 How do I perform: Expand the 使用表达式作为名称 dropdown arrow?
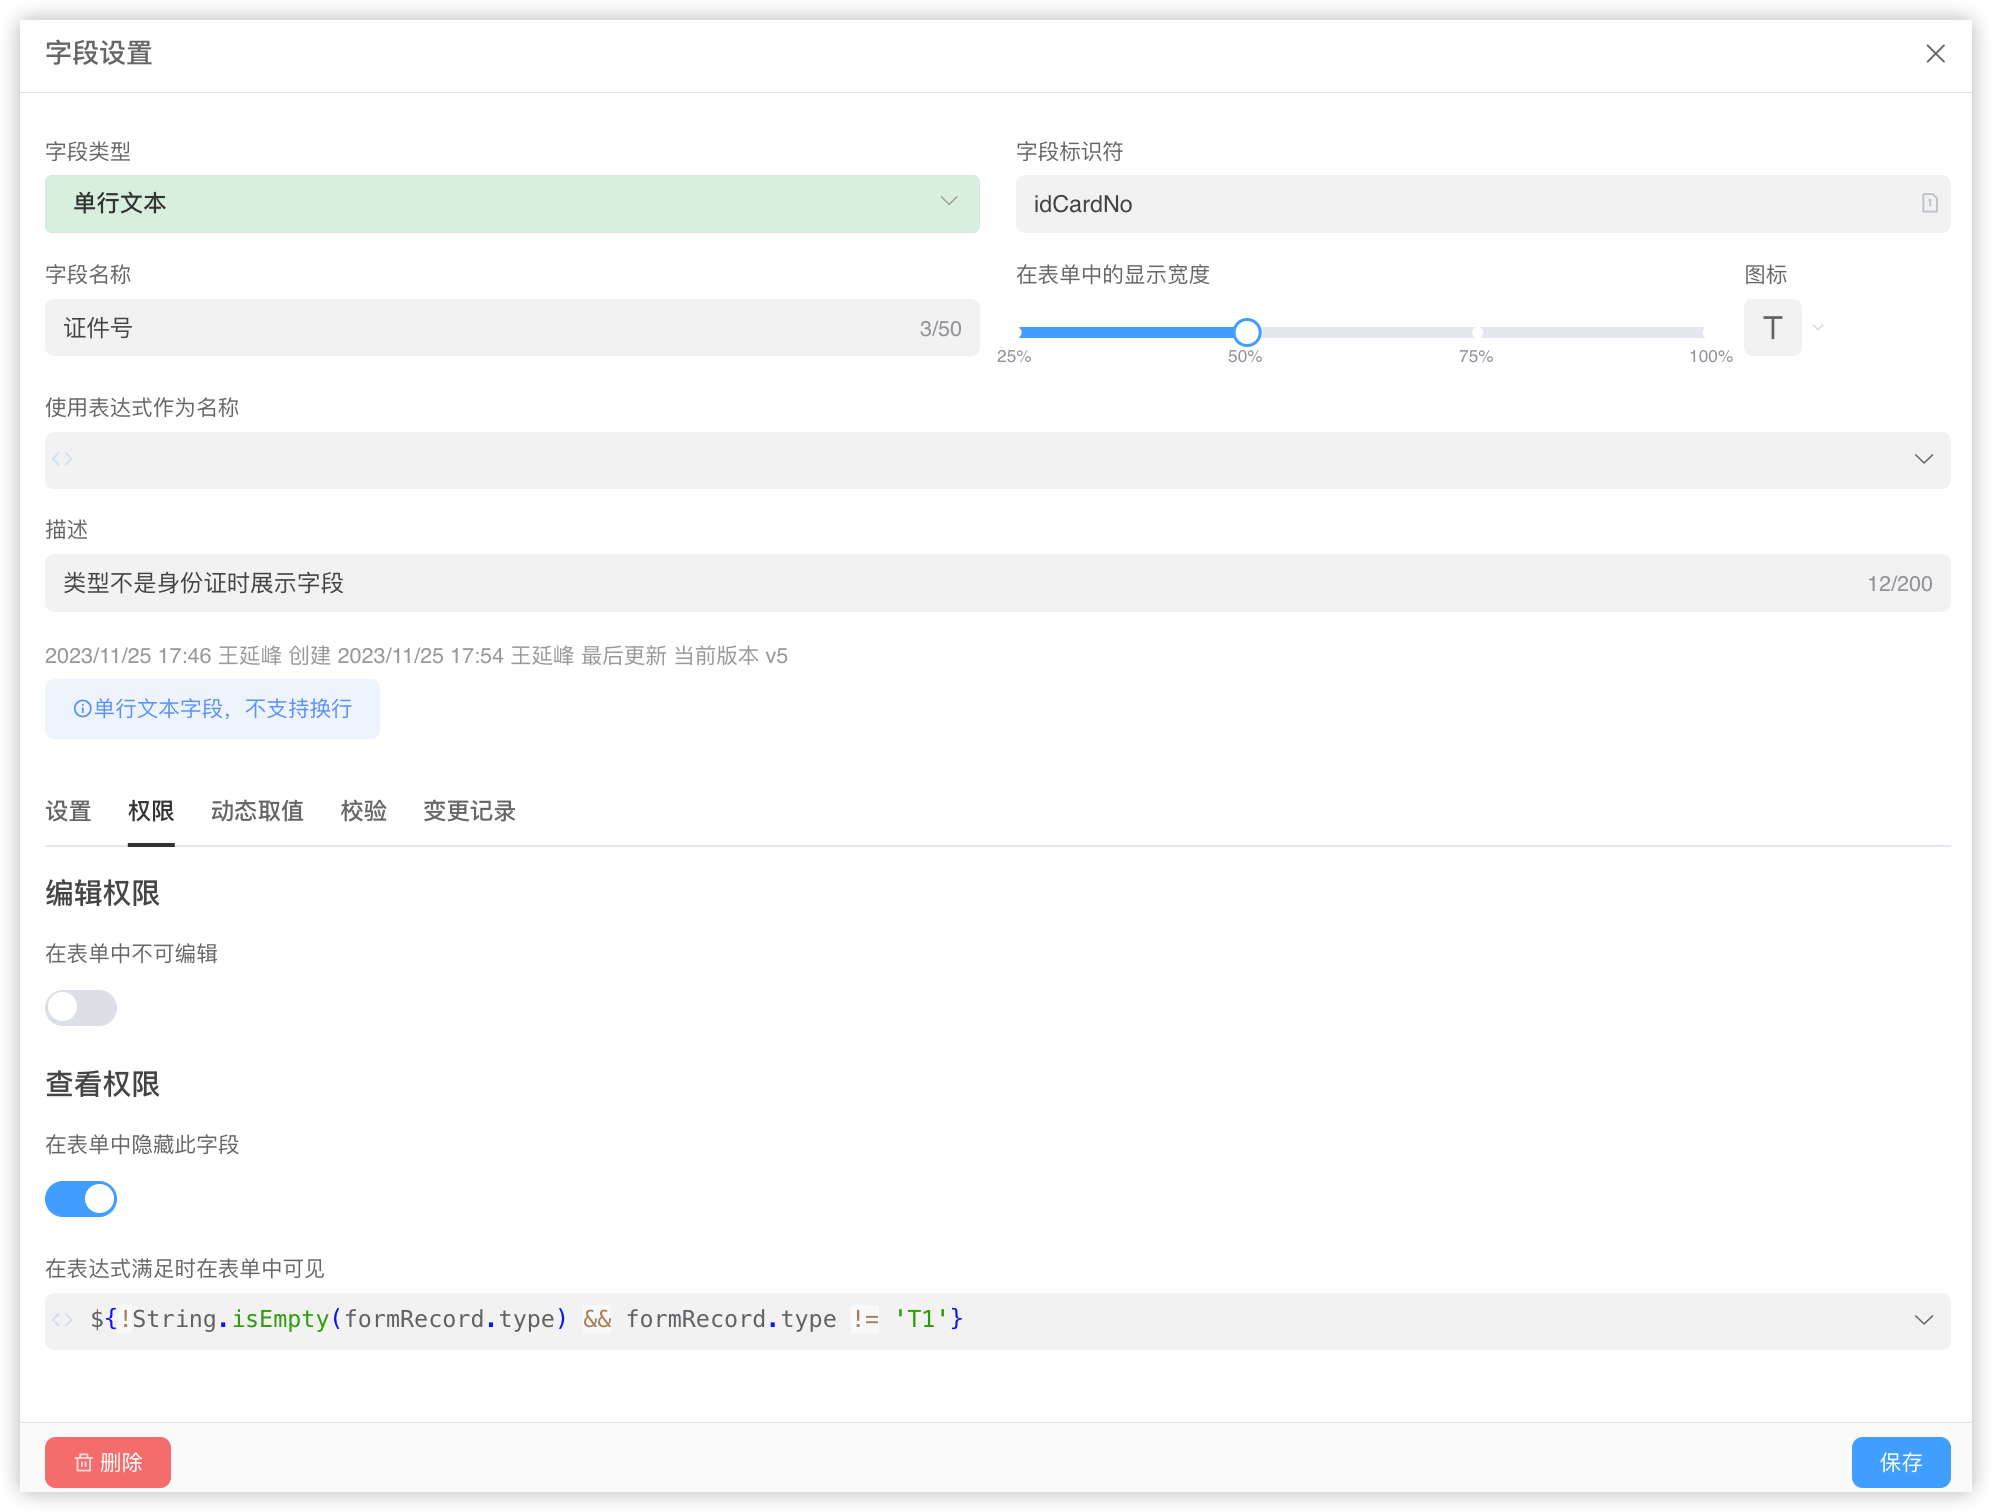[1923, 459]
